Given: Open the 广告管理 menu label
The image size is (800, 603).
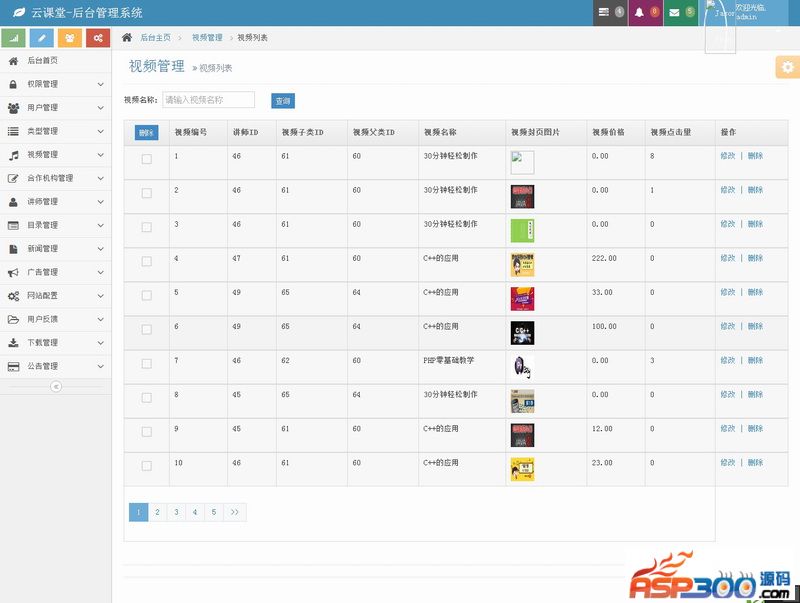Looking at the screenshot, I should pyautogui.click(x=42, y=272).
